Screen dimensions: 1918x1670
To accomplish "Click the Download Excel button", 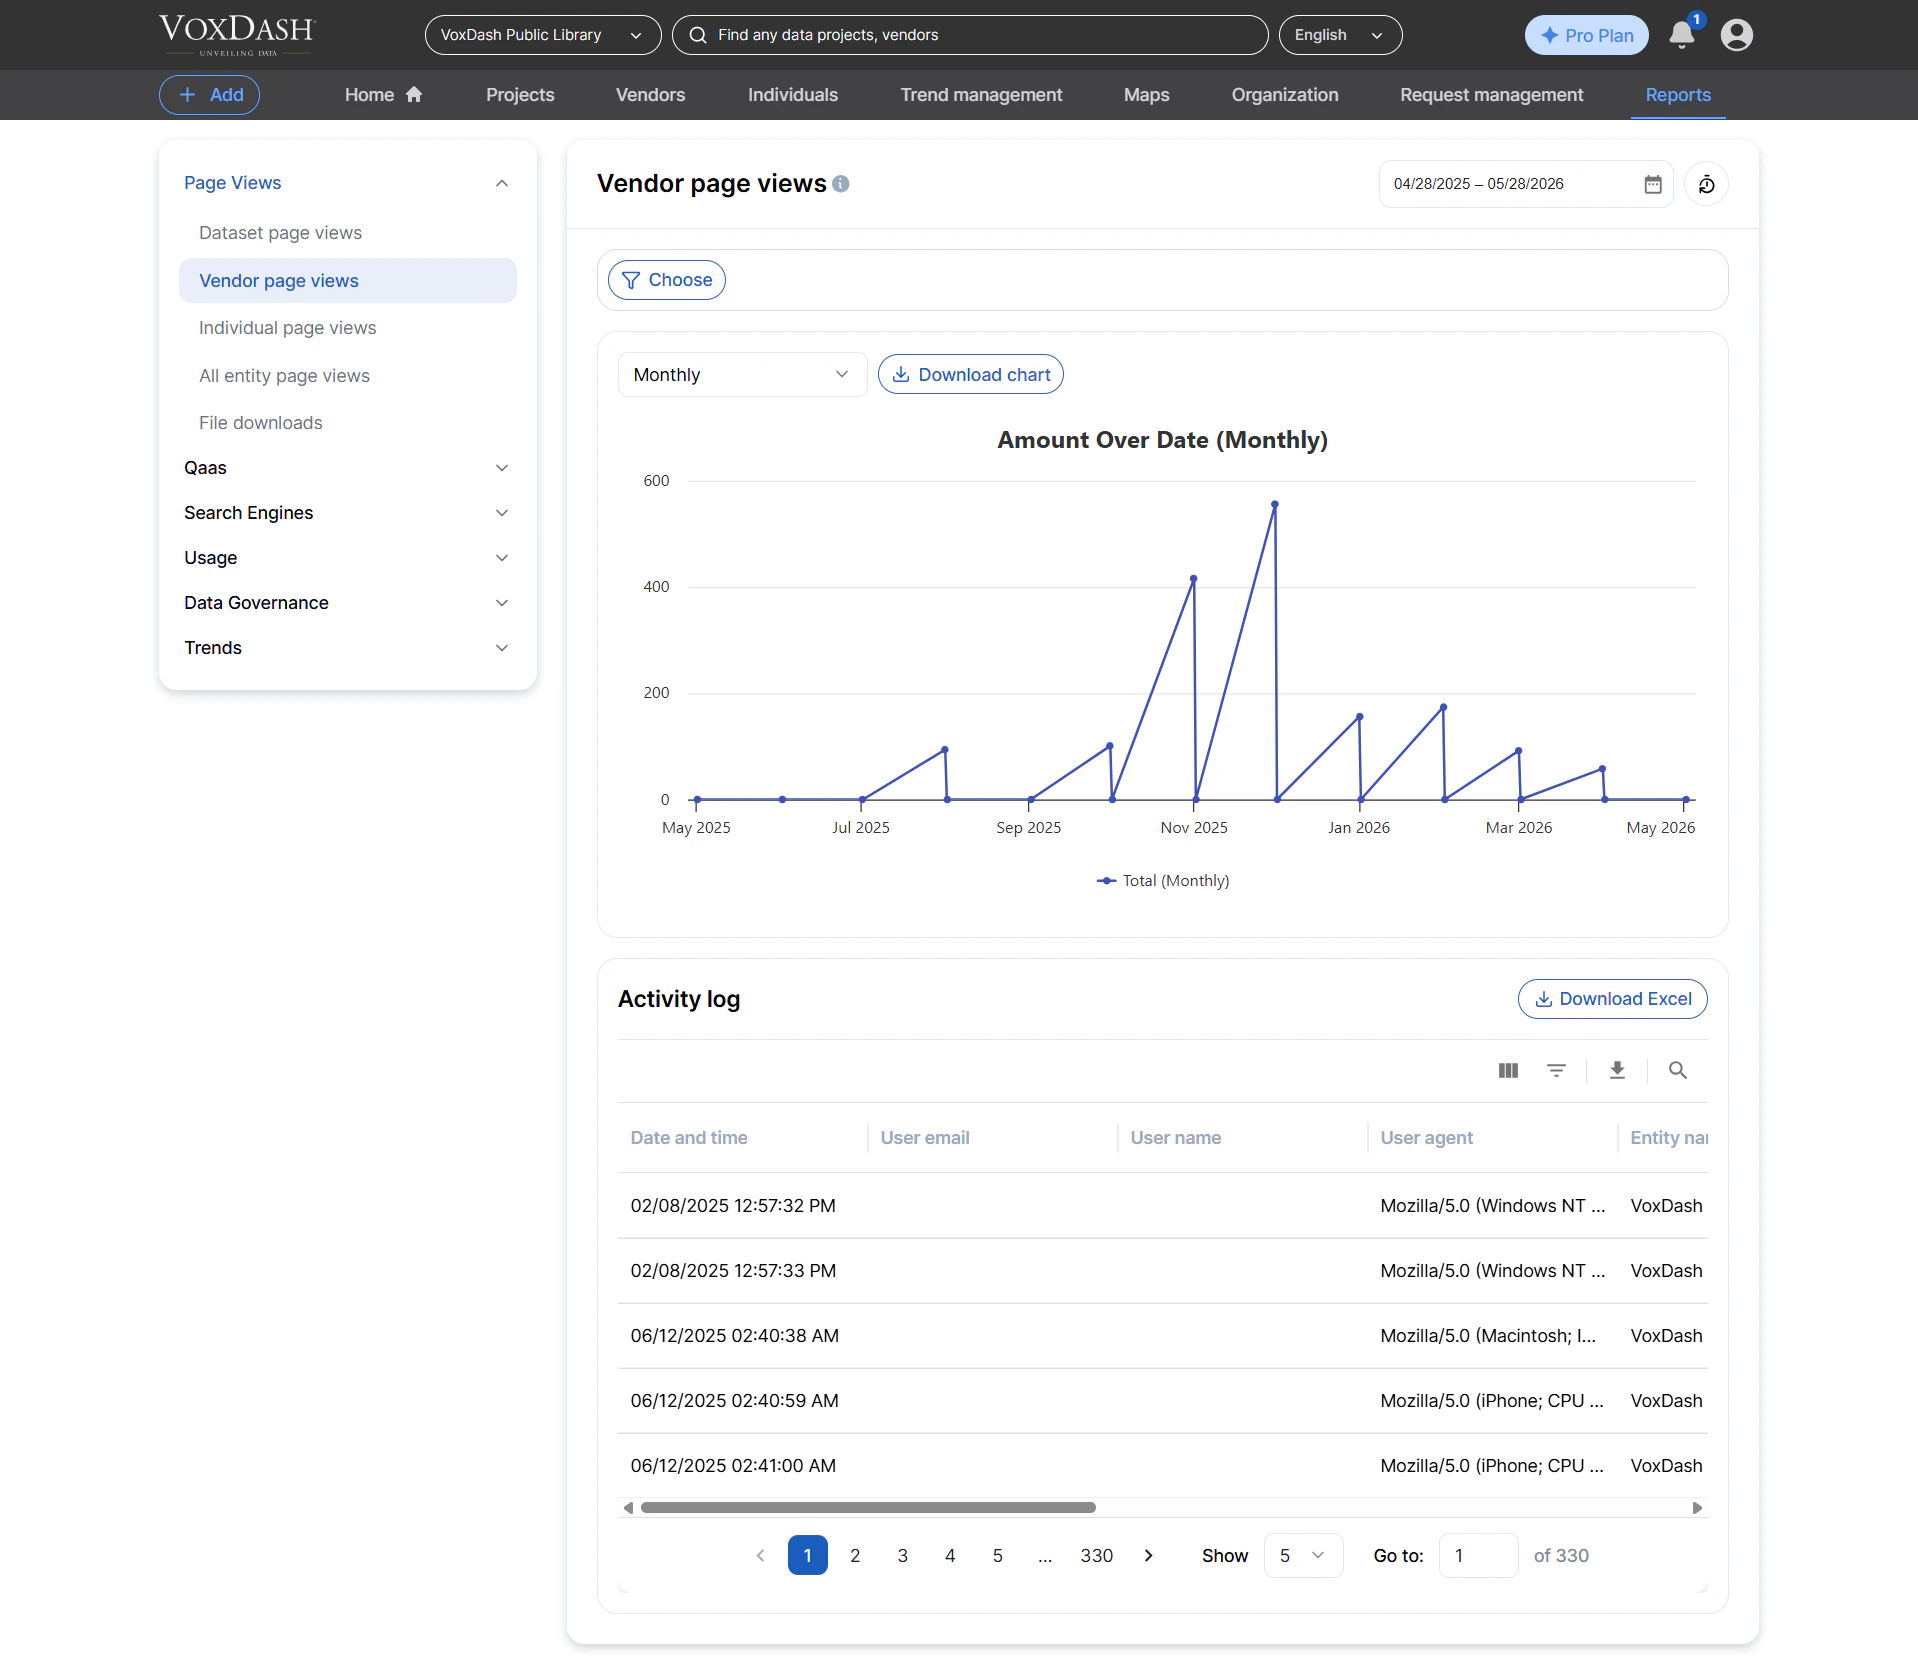I will point(1612,999).
